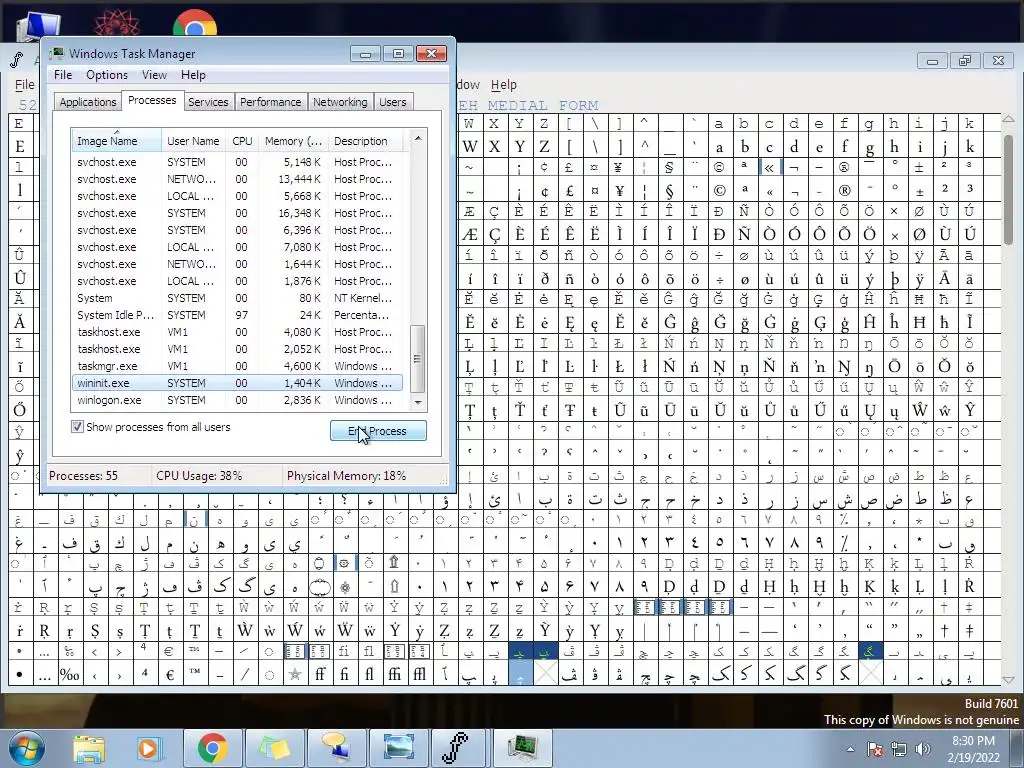Sort processes by Image Name column
The width and height of the screenshot is (1024, 768).
(x=116, y=140)
